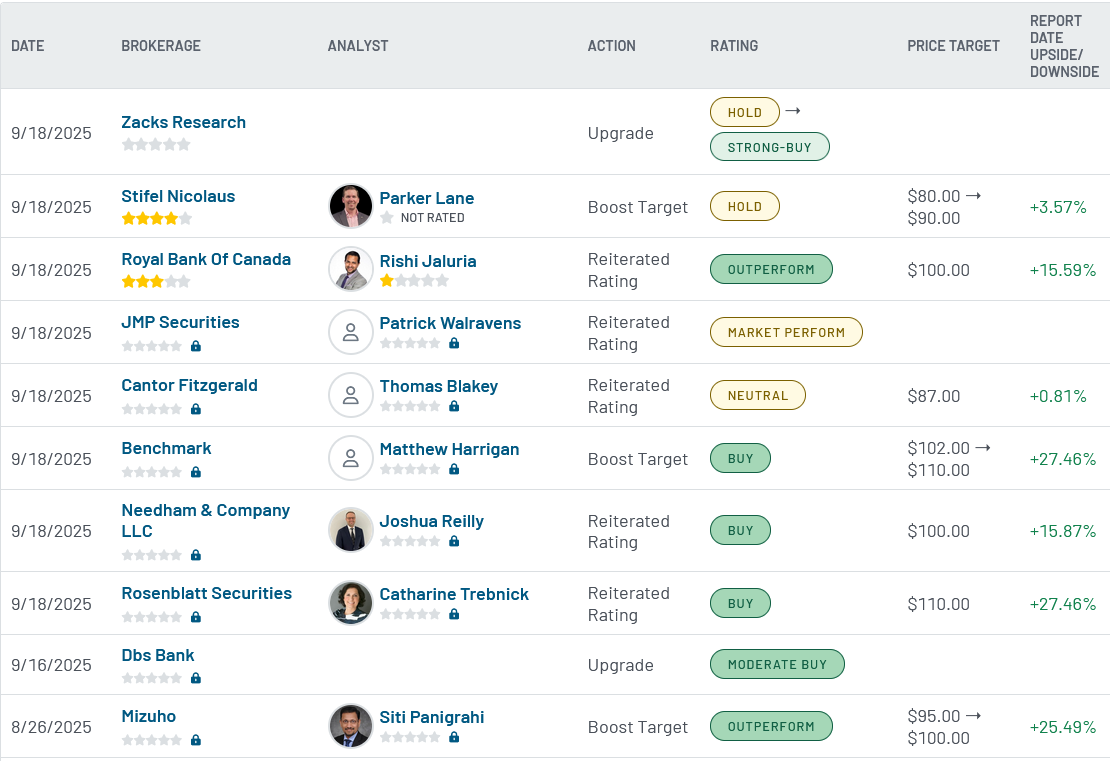This screenshot has height=761, width=1110.
Task: Click the STRONG-BUY rating badge
Action: point(769,147)
